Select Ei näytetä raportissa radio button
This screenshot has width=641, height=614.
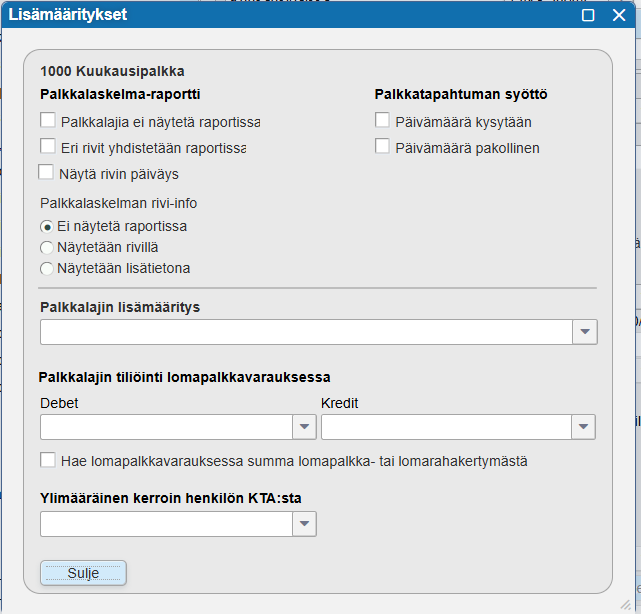(46, 227)
